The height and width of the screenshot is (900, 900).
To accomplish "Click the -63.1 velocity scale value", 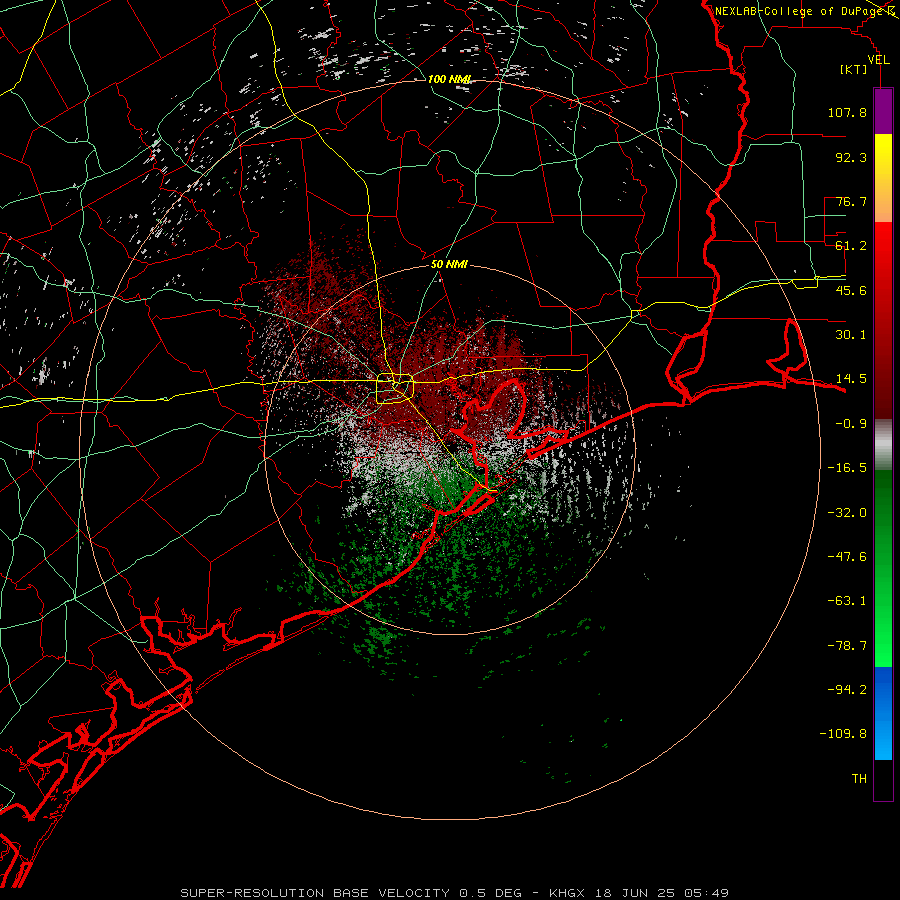I will pos(847,601).
